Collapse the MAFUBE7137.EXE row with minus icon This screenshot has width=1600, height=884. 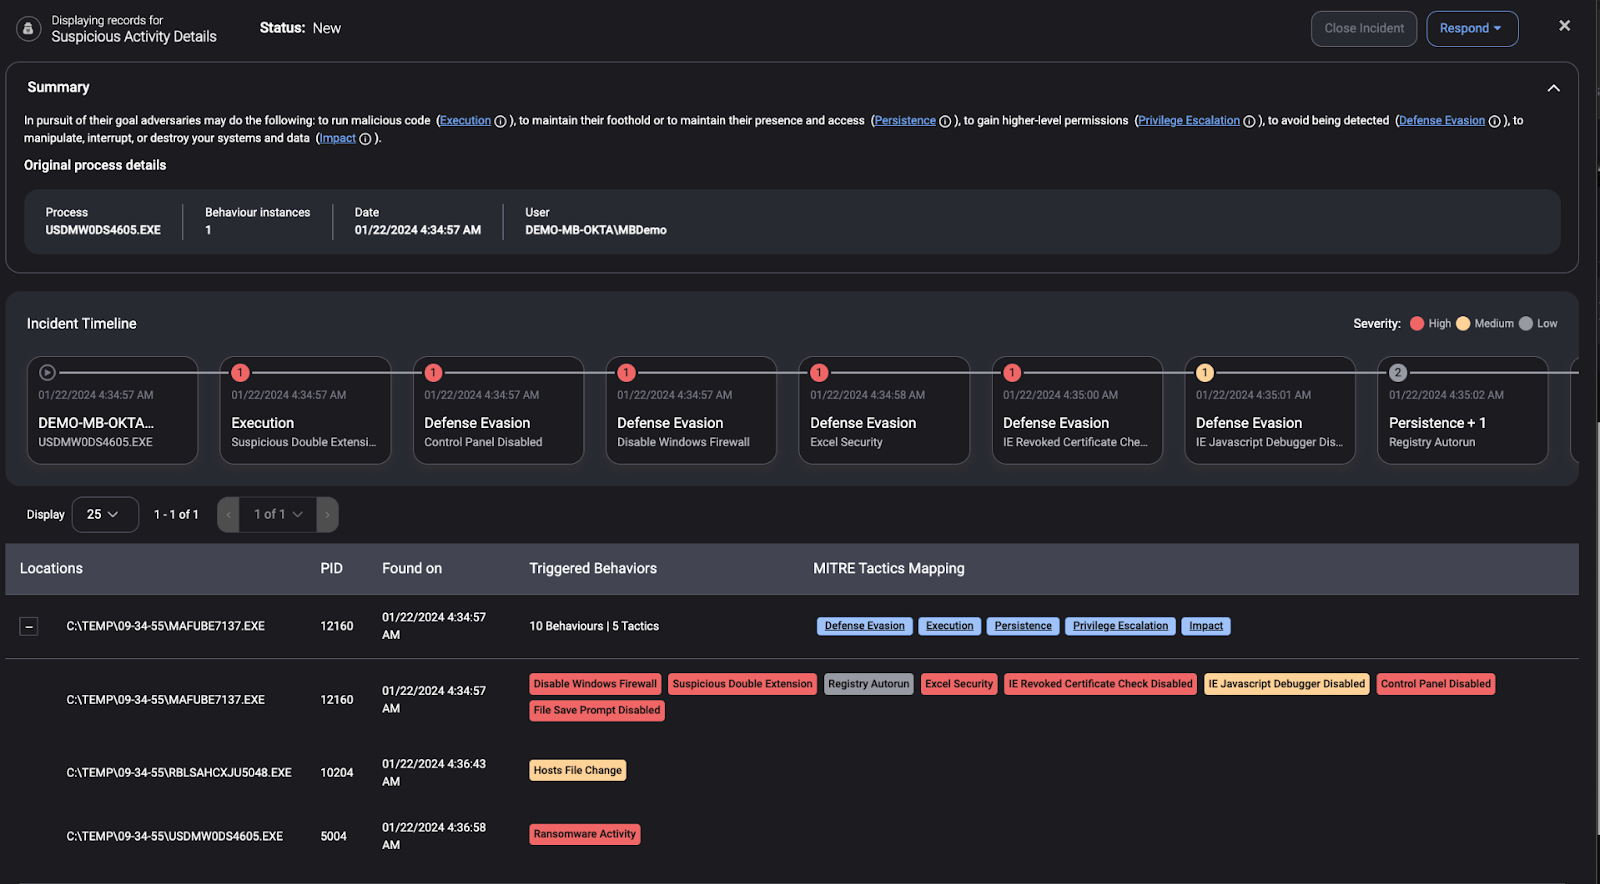[29, 627]
